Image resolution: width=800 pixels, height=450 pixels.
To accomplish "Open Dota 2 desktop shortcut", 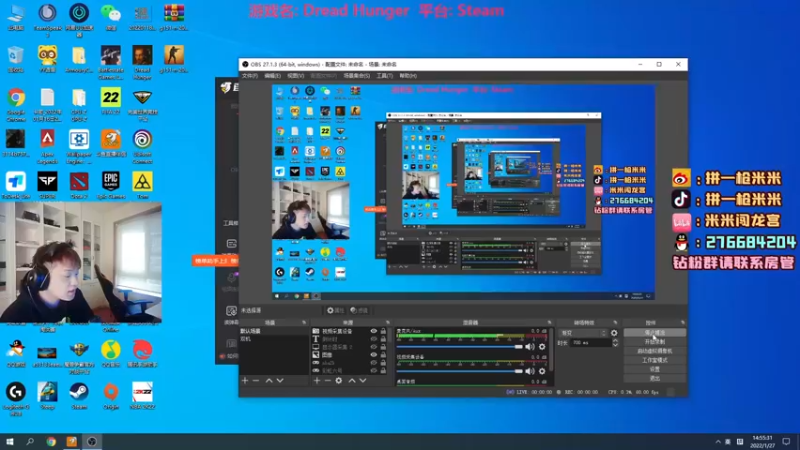I will 79,185.
